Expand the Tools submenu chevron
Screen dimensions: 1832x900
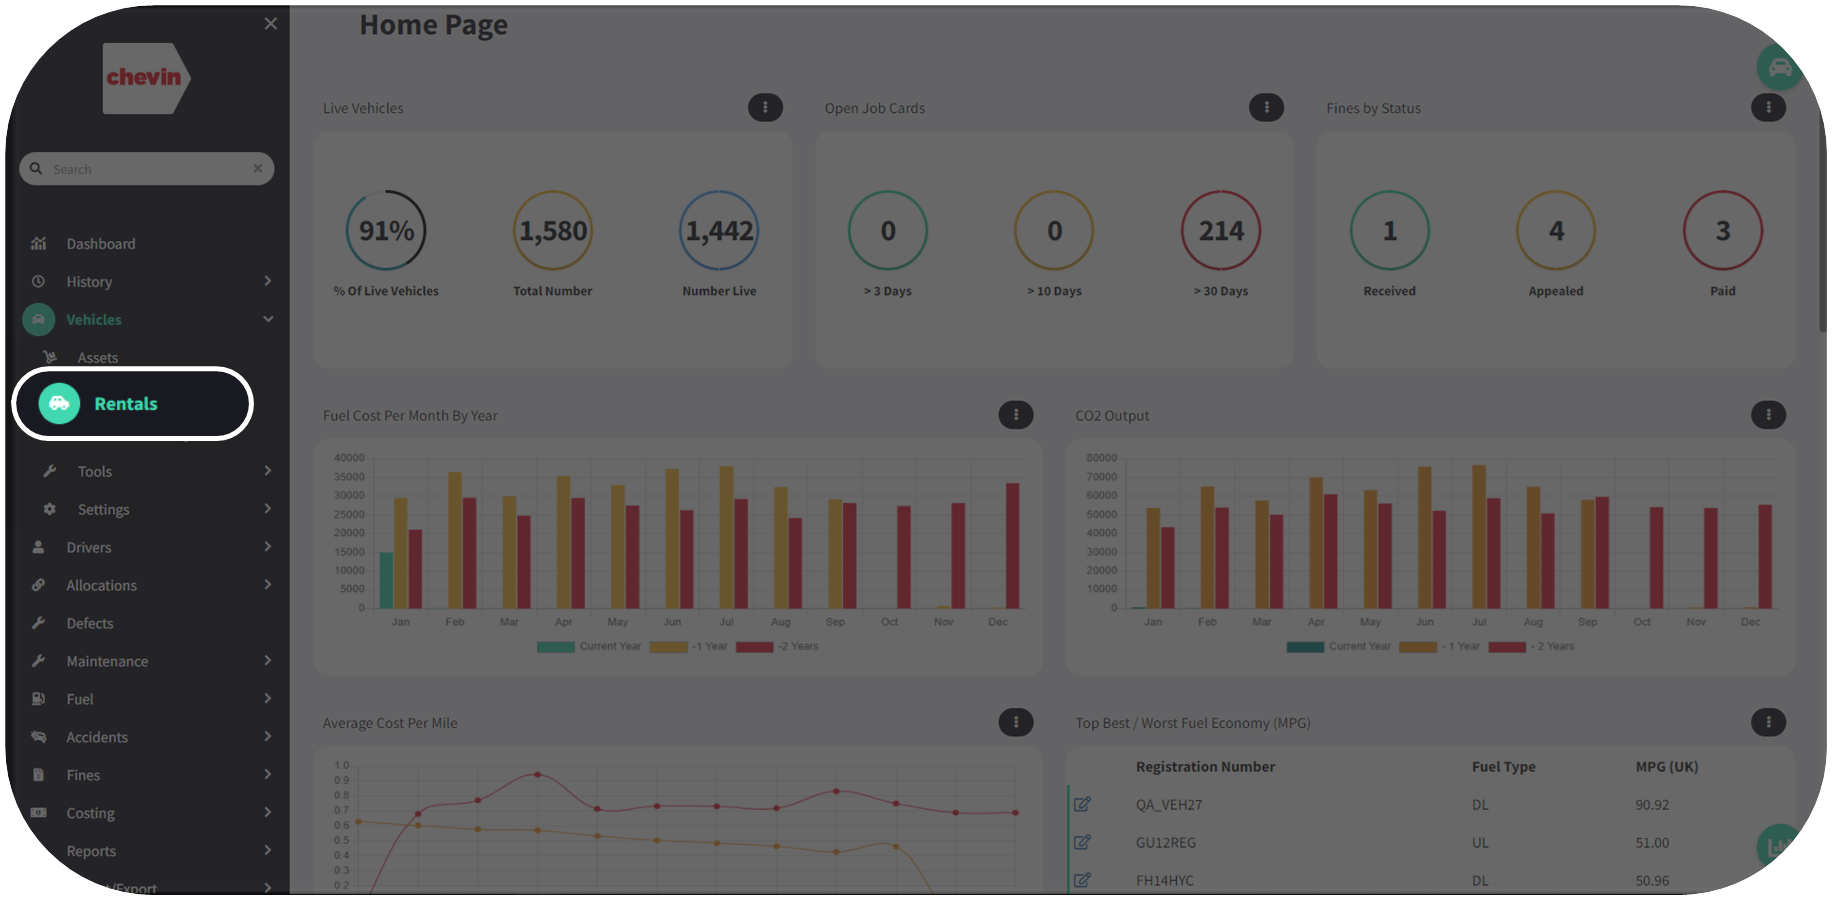click(x=267, y=471)
